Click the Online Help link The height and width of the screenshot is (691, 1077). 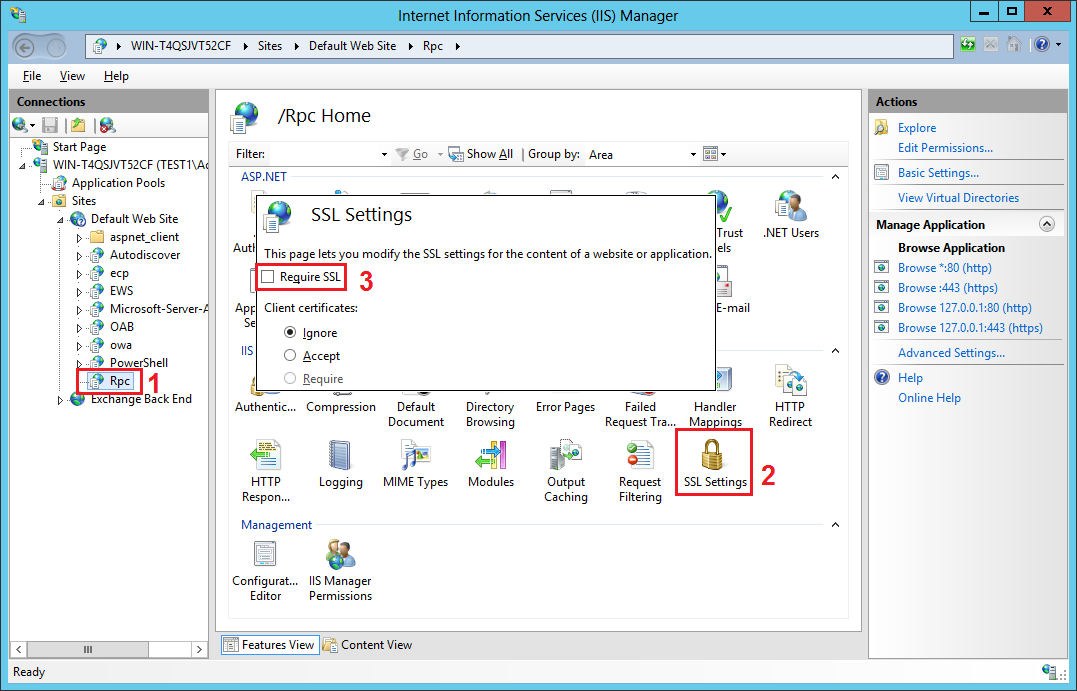(x=929, y=398)
